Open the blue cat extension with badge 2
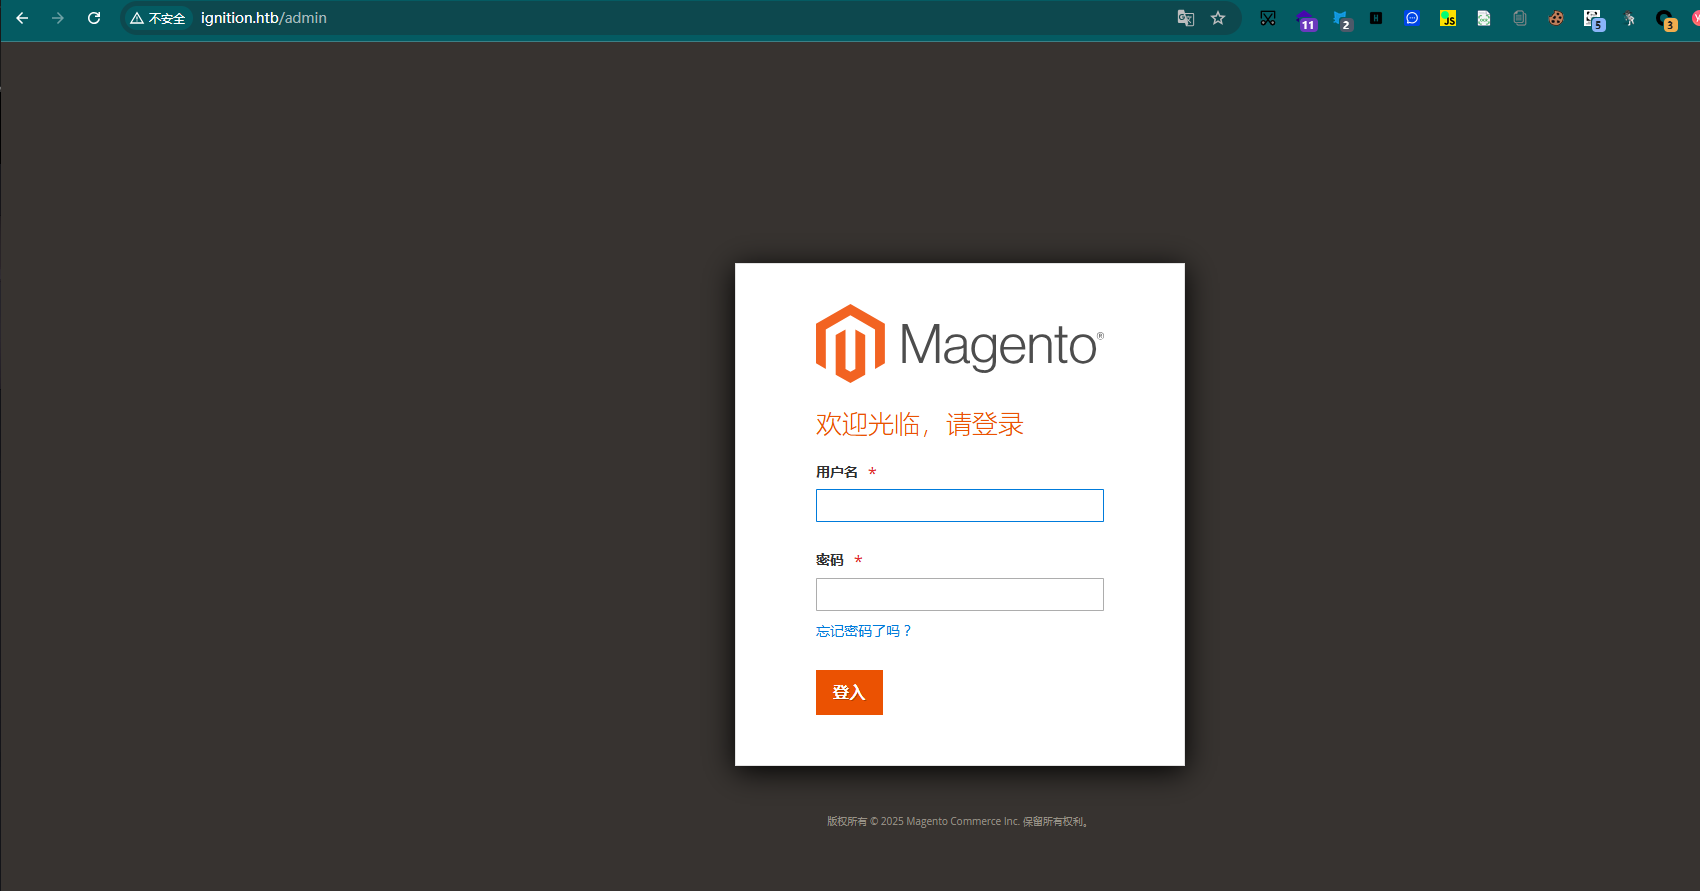Image resolution: width=1700 pixels, height=891 pixels. click(1341, 19)
